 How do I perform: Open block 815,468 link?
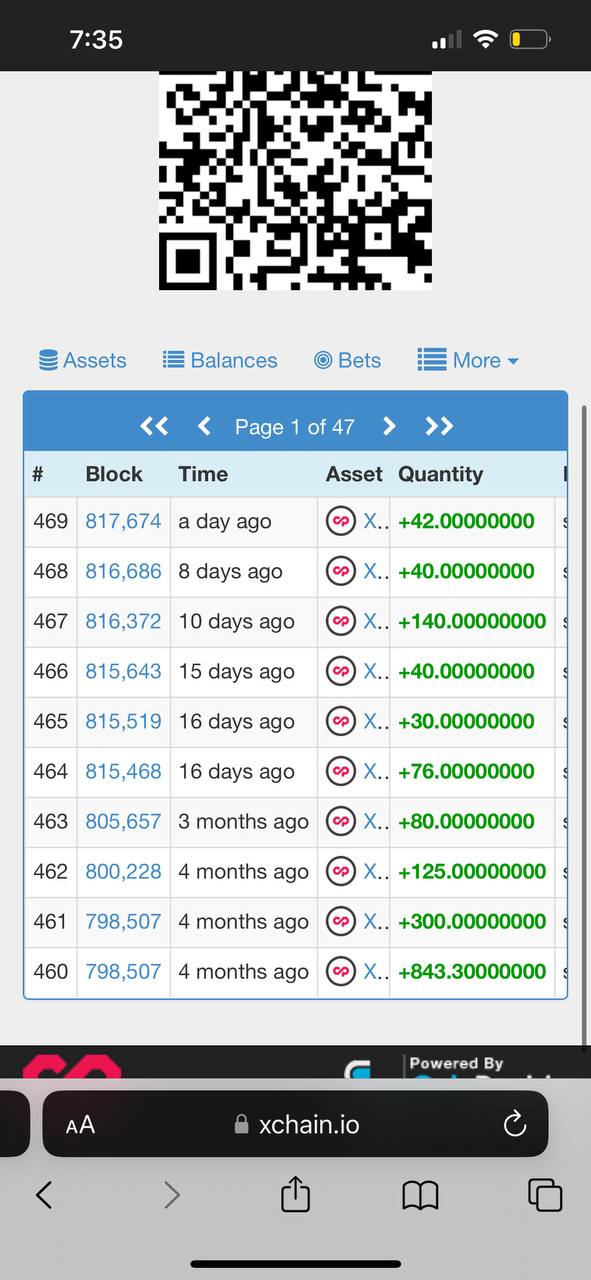(123, 771)
